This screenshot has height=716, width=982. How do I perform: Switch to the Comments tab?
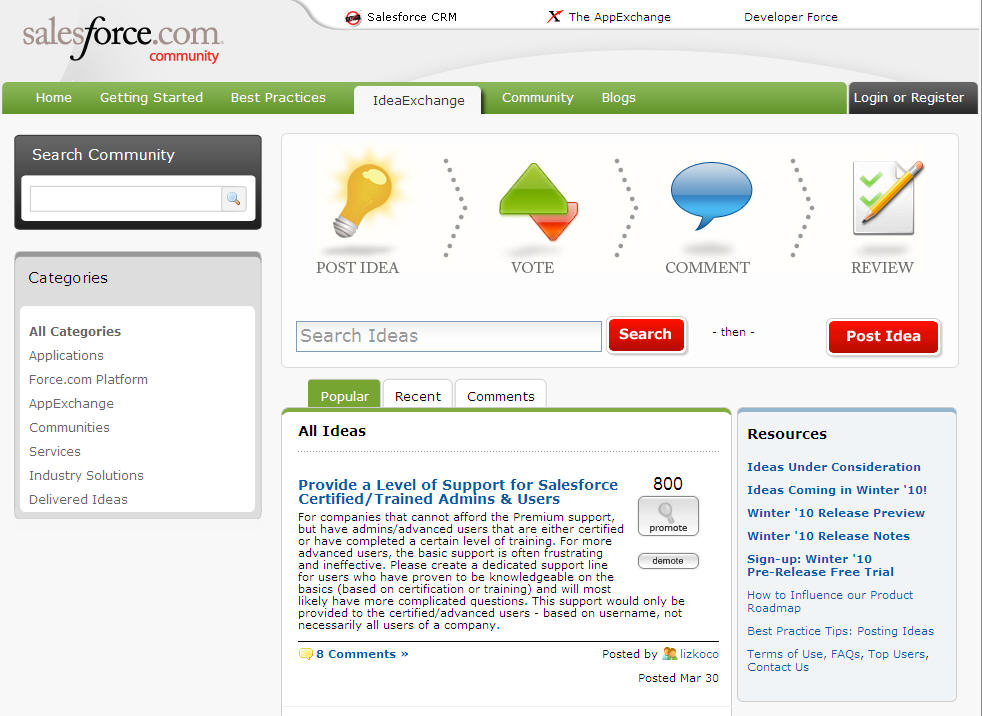pos(501,394)
